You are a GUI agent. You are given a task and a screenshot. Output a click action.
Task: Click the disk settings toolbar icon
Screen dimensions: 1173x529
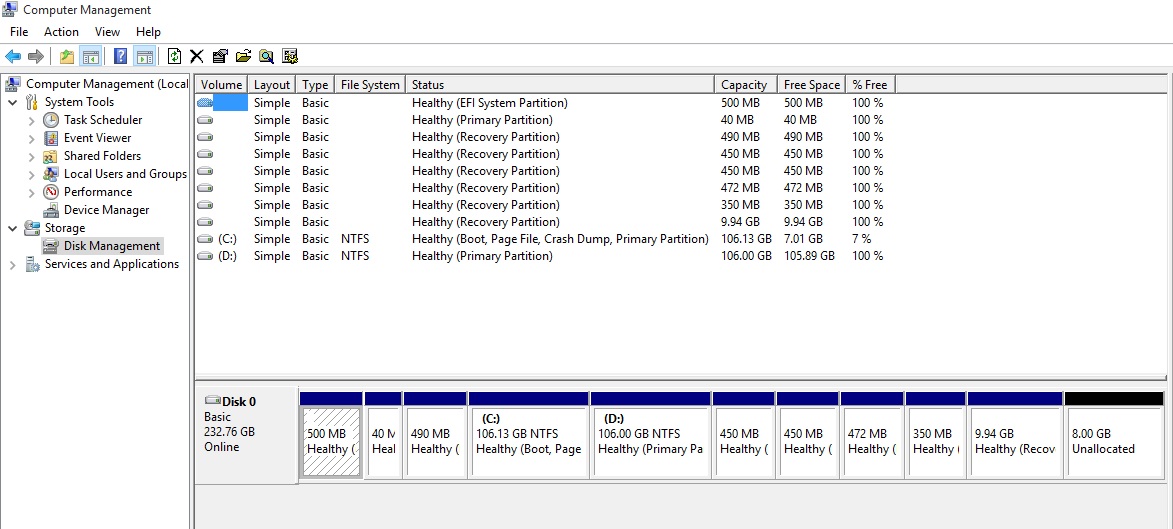point(290,56)
